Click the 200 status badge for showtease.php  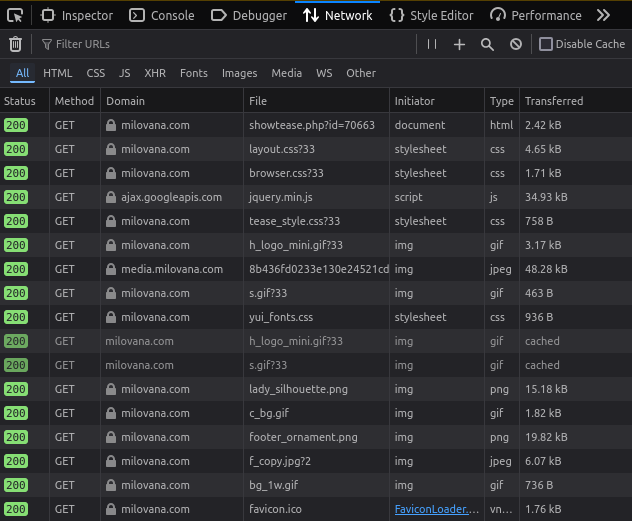point(16,125)
